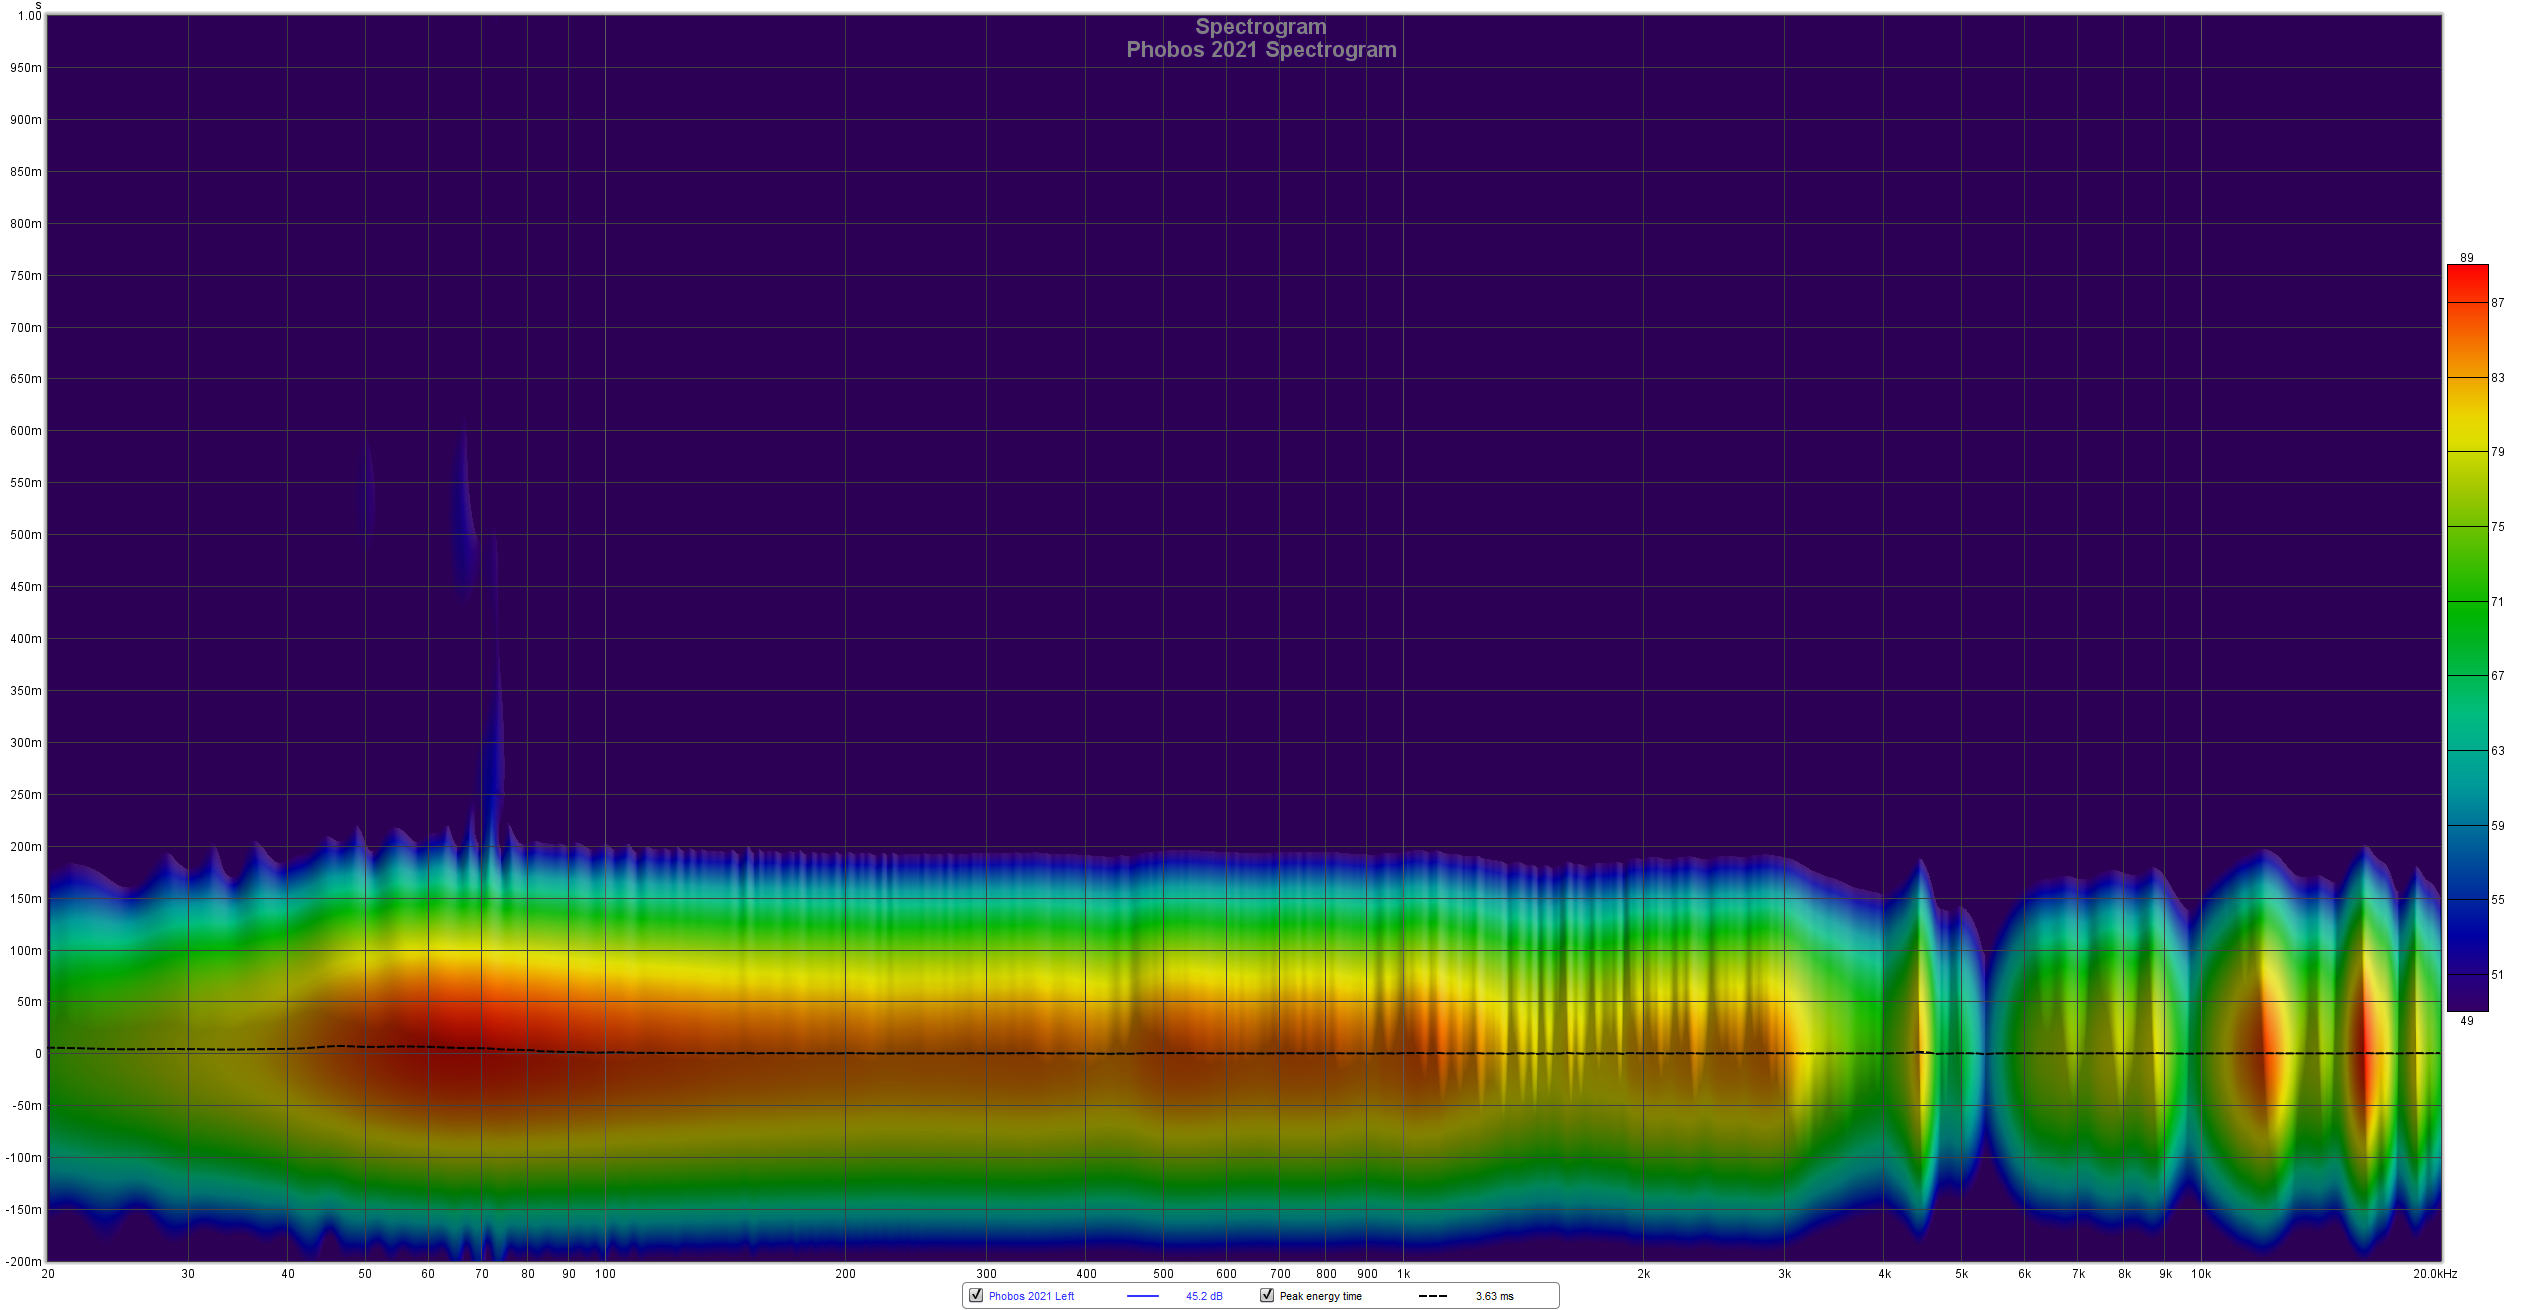The height and width of the screenshot is (1310, 2523).
Task: Click the 55 dB level on color scale
Action: click(2467, 899)
